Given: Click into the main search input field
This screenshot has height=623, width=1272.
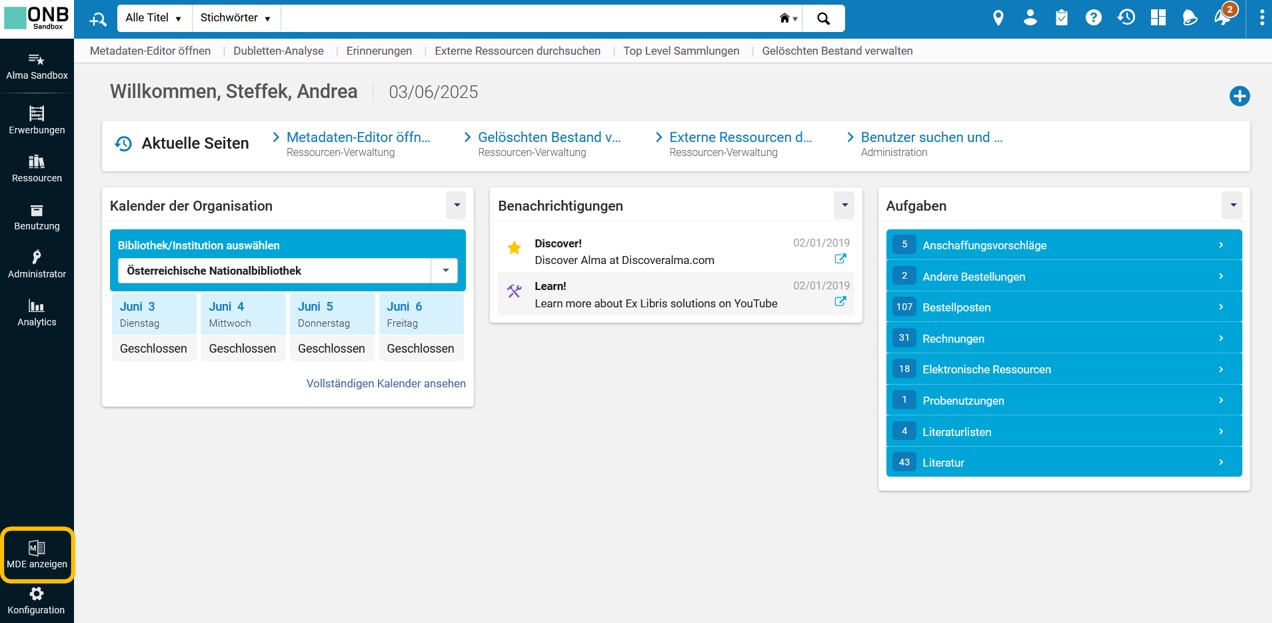Looking at the screenshot, I should click(x=526, y=18).
